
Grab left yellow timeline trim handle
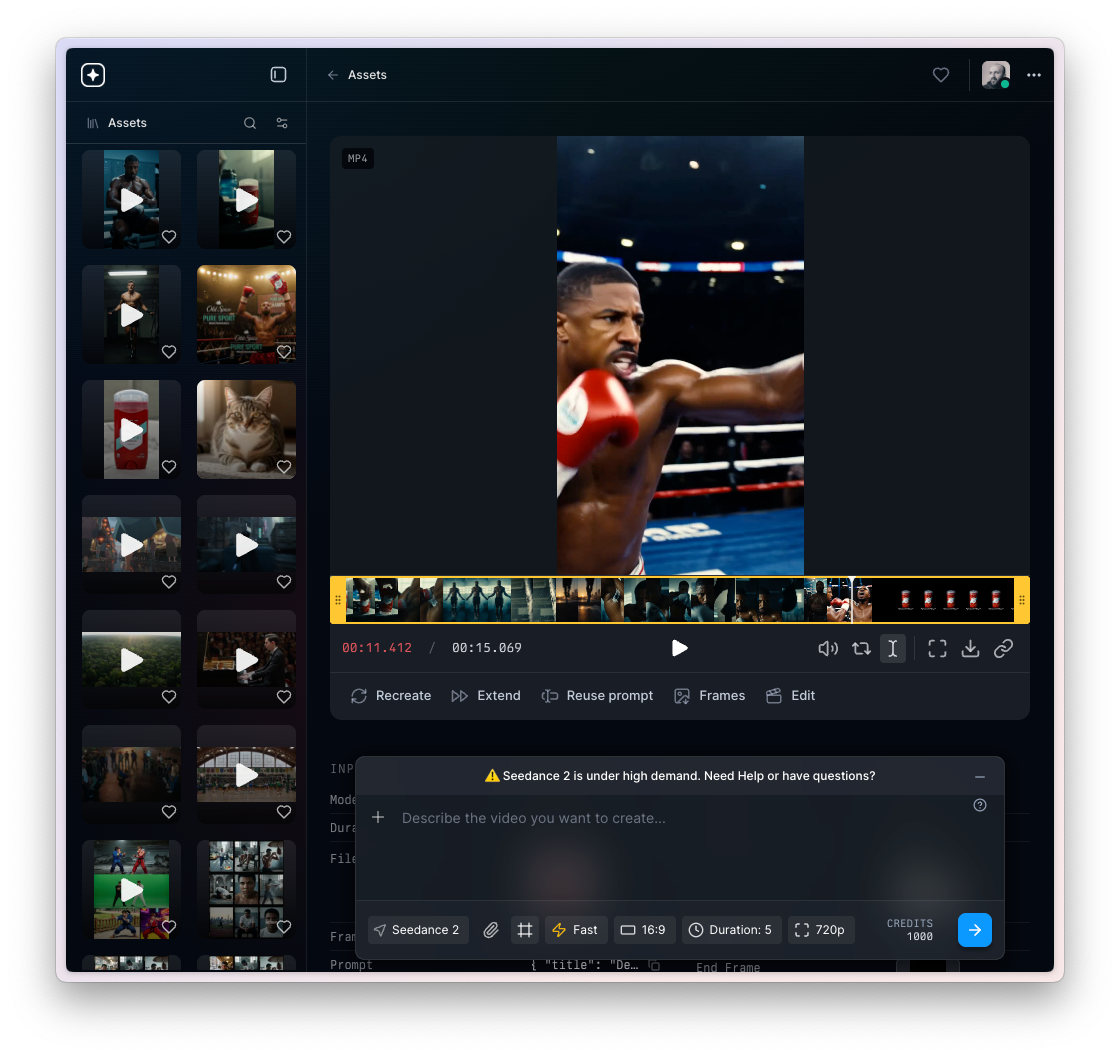tap(338, 600)
